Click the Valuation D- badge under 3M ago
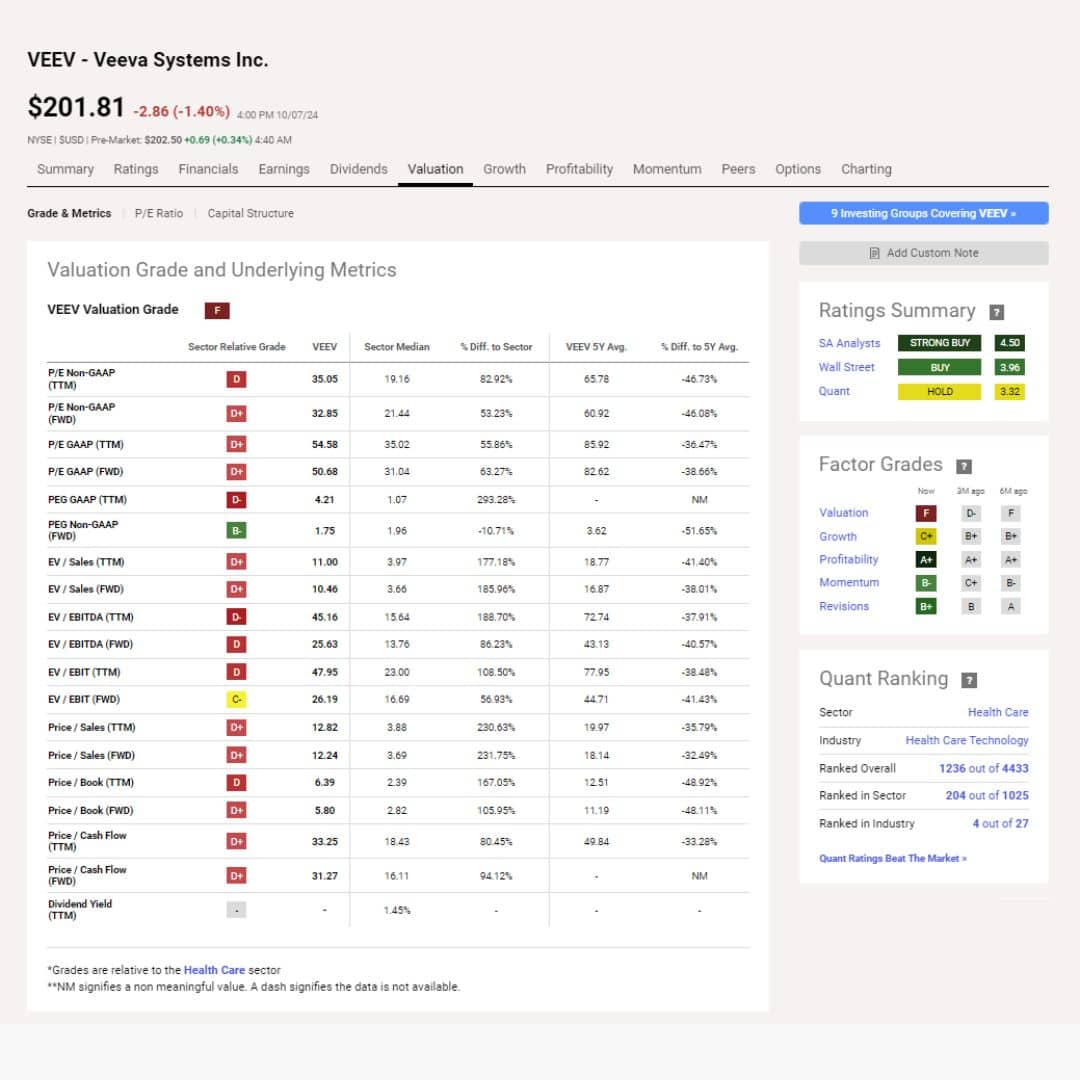1080x1080 pixels. coord(970,513)
